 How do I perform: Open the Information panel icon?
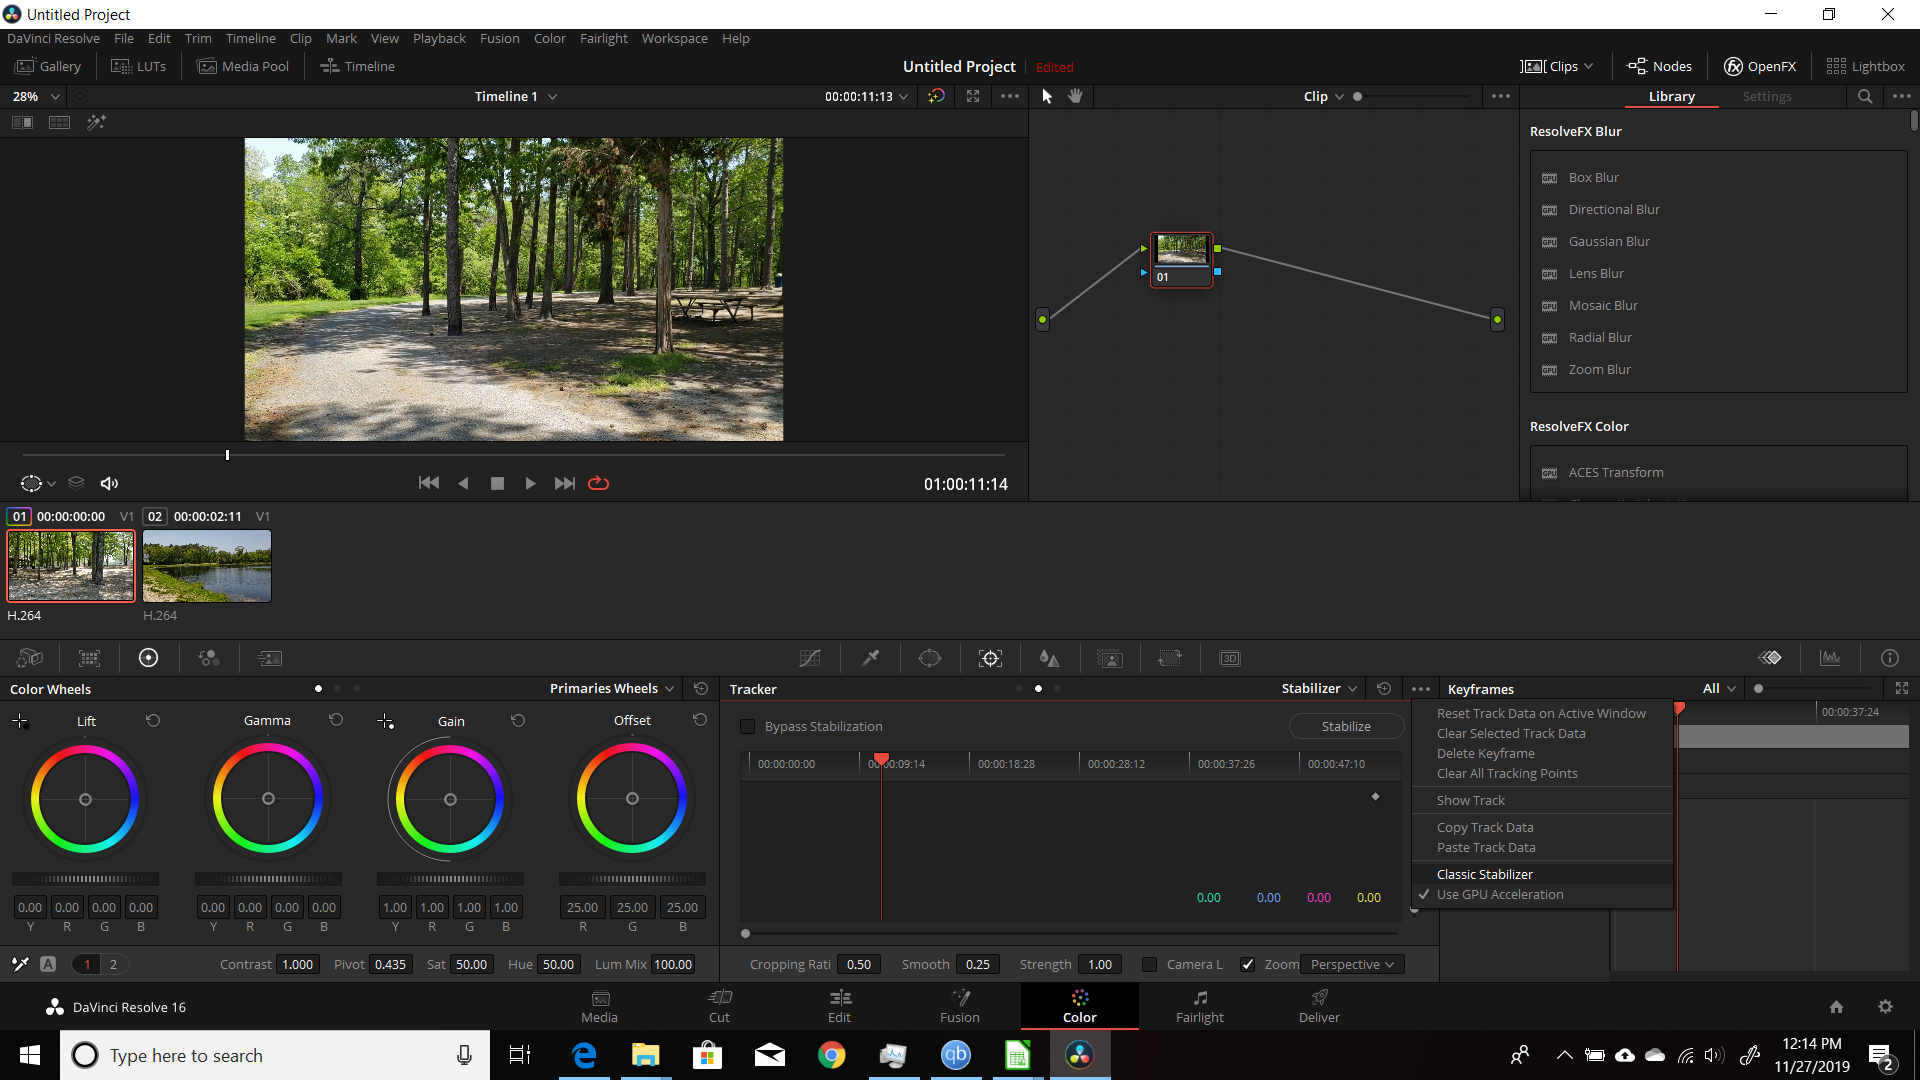click(x=1890, y=658)
